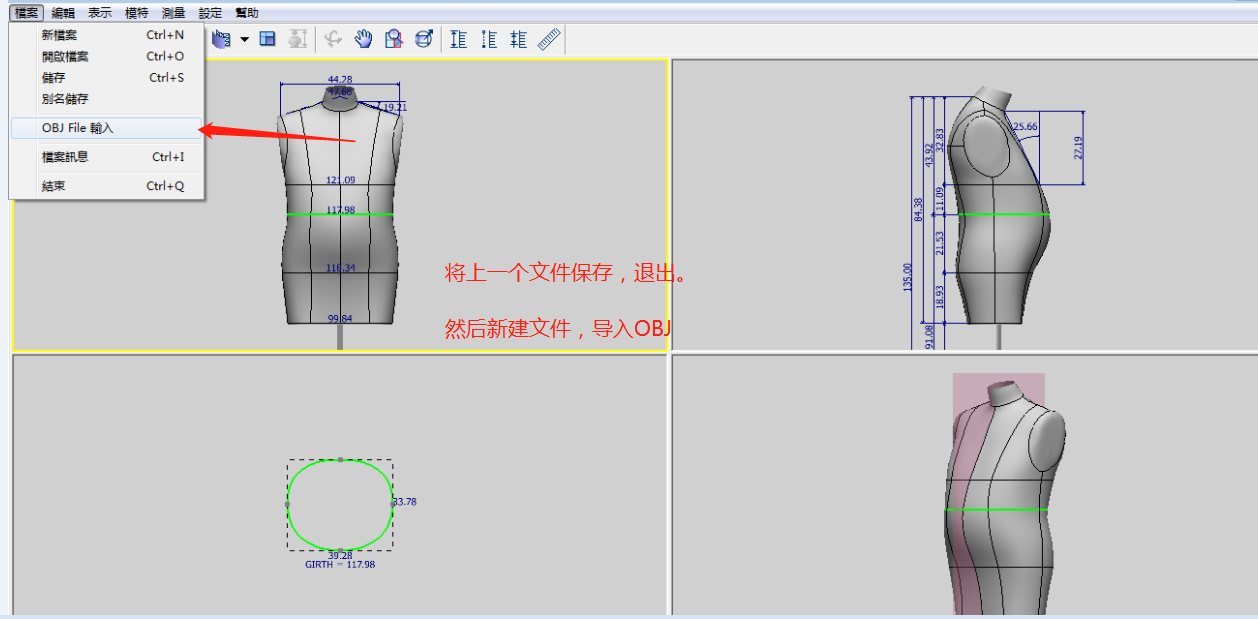
Task: Select the rotate view tool icon
Action: coord(333,39)
